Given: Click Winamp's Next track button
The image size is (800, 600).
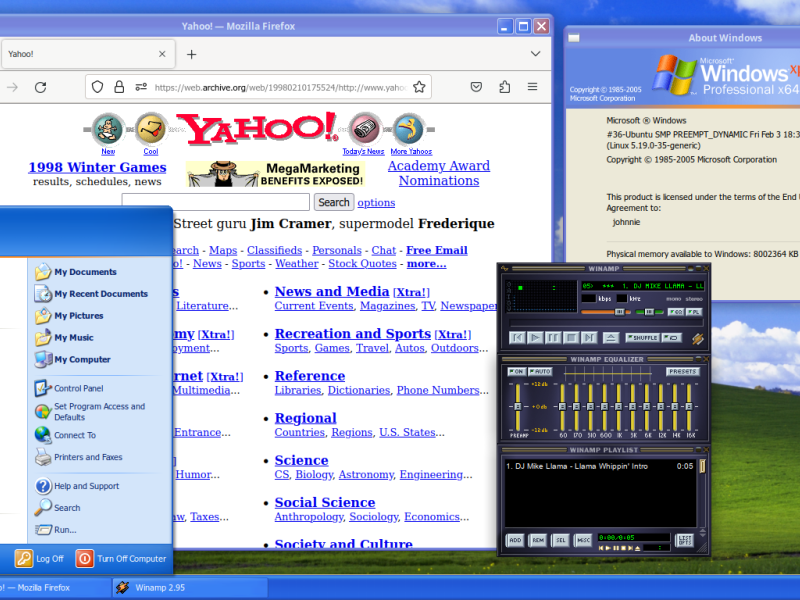Looking at the screenshot, I should (x=589, y=338).
